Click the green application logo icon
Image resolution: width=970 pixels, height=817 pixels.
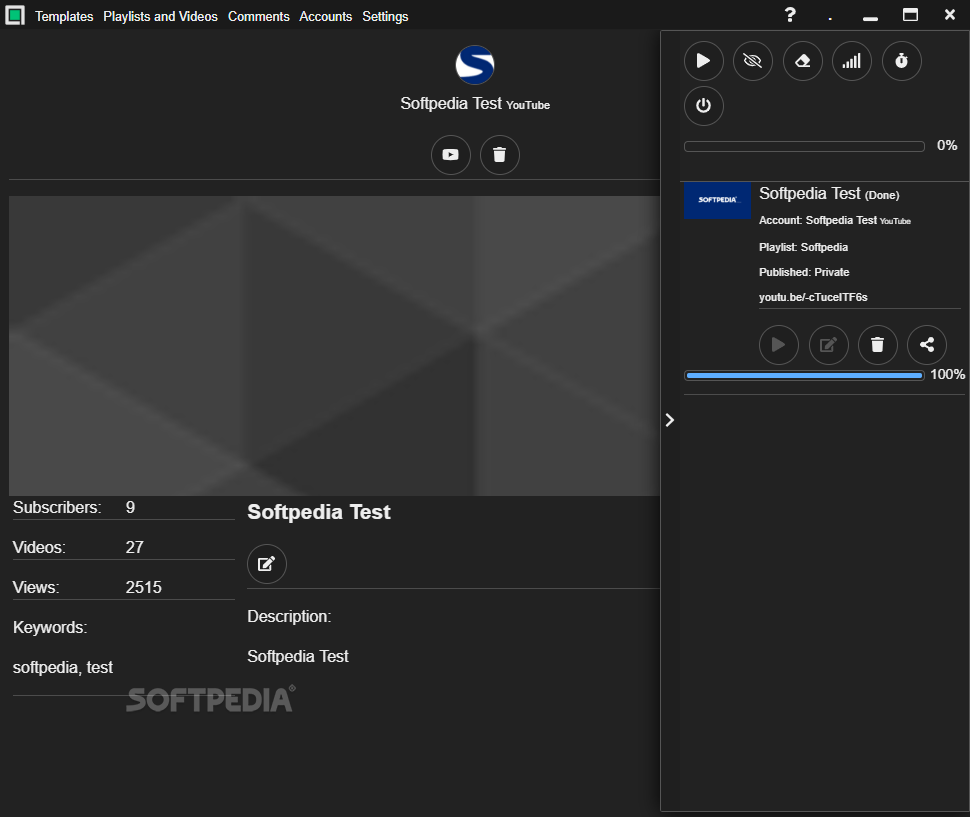(15, 15)
